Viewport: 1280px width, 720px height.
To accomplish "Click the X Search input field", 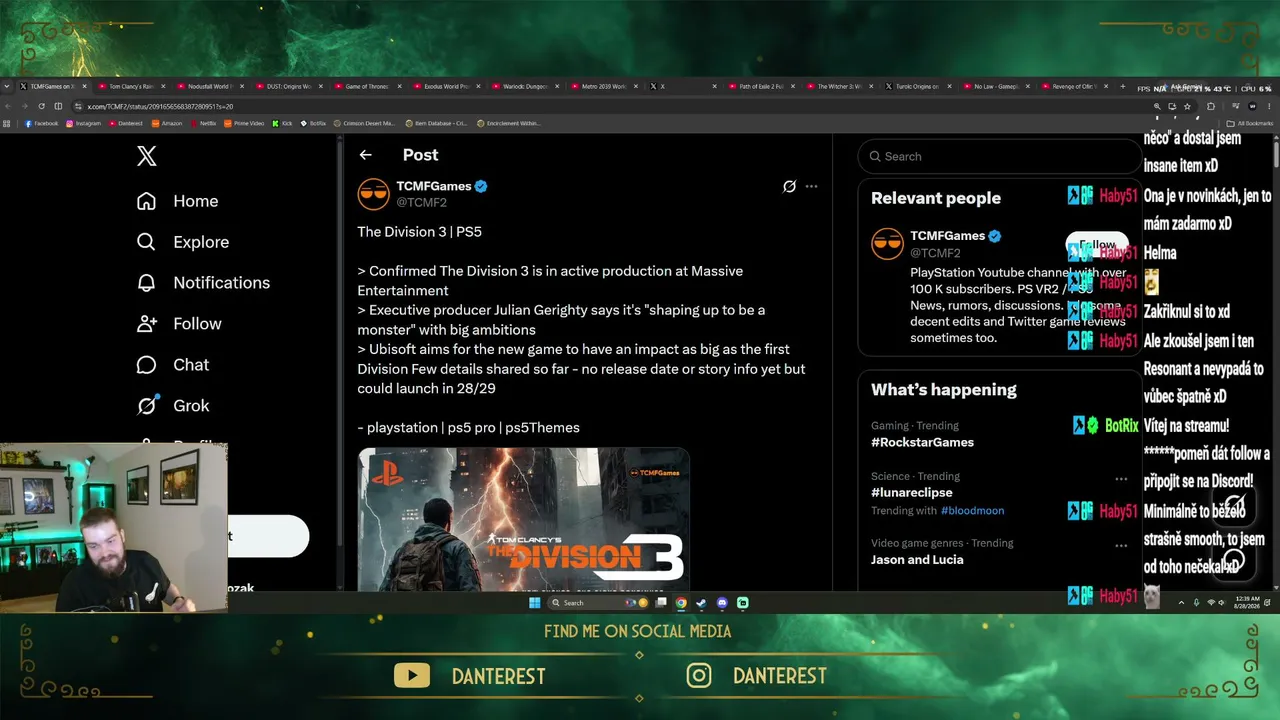I will click(x=998, y=156).
